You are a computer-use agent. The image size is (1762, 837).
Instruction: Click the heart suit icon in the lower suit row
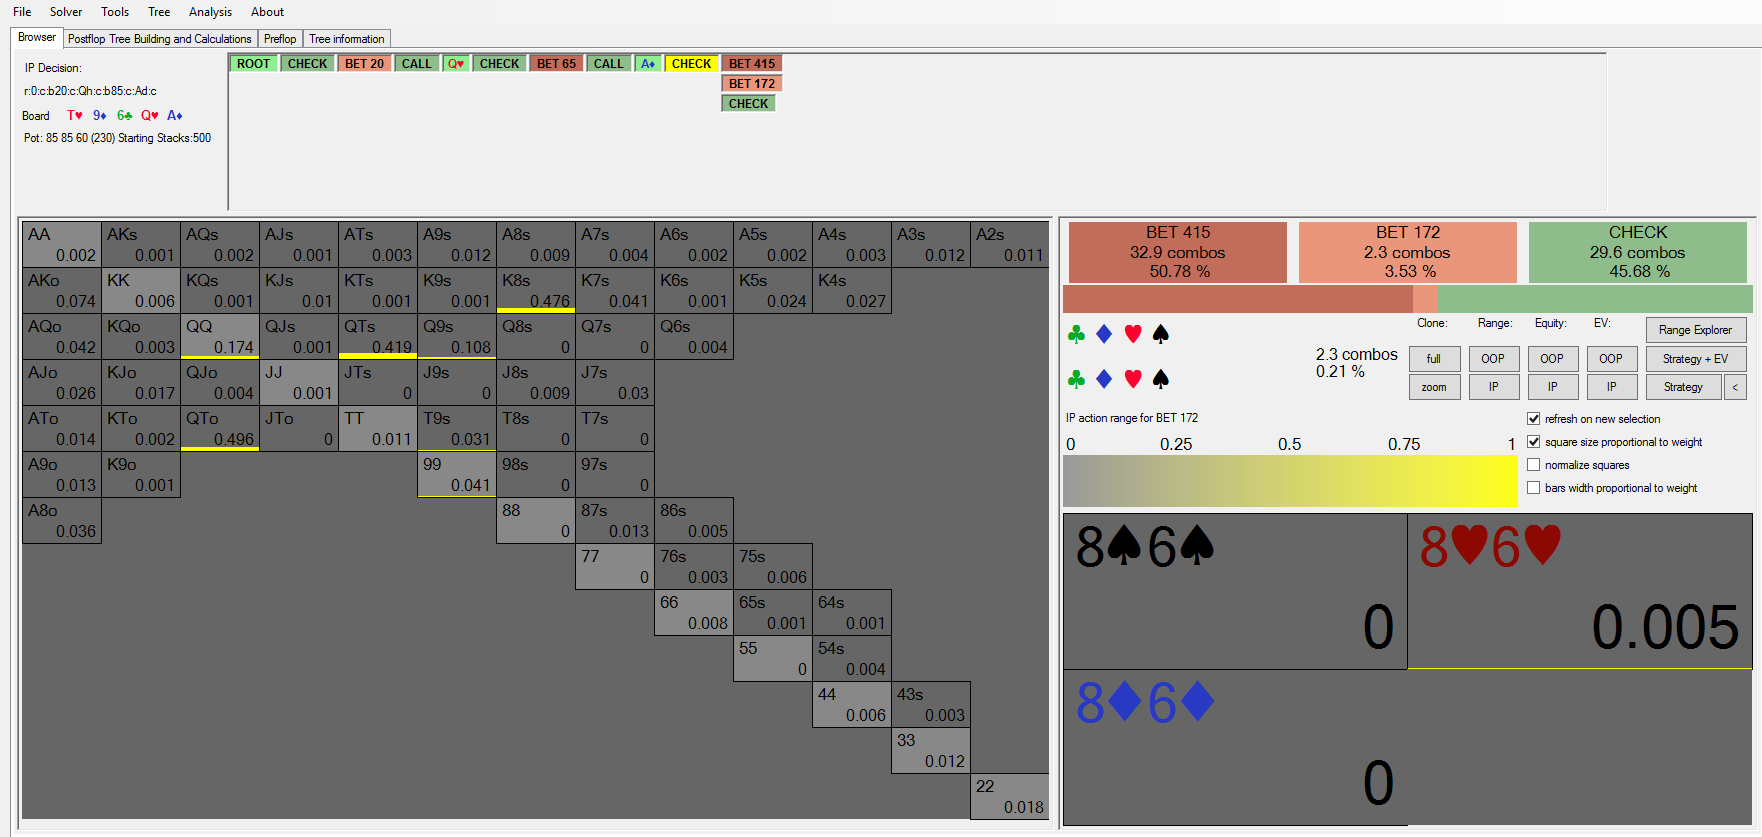pyautogui.click(x=1133, y=379)
